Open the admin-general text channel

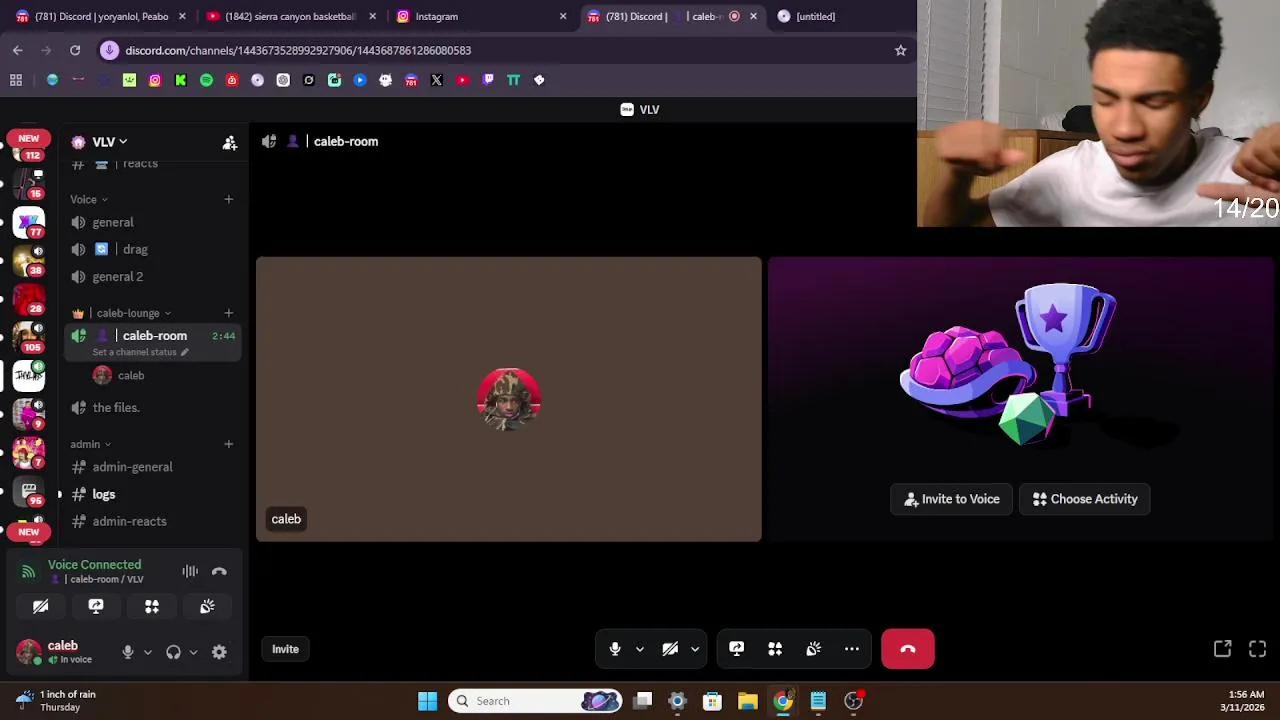pos(153,467)
